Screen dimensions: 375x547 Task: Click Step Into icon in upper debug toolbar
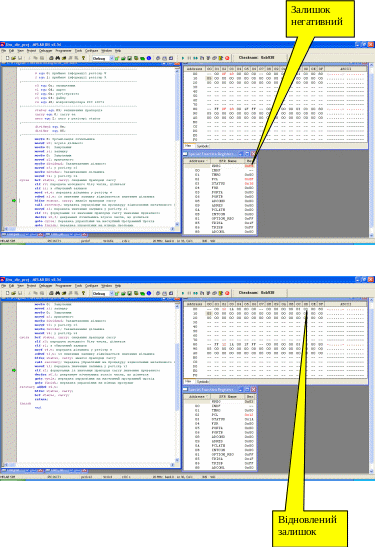tap(202, 58)
